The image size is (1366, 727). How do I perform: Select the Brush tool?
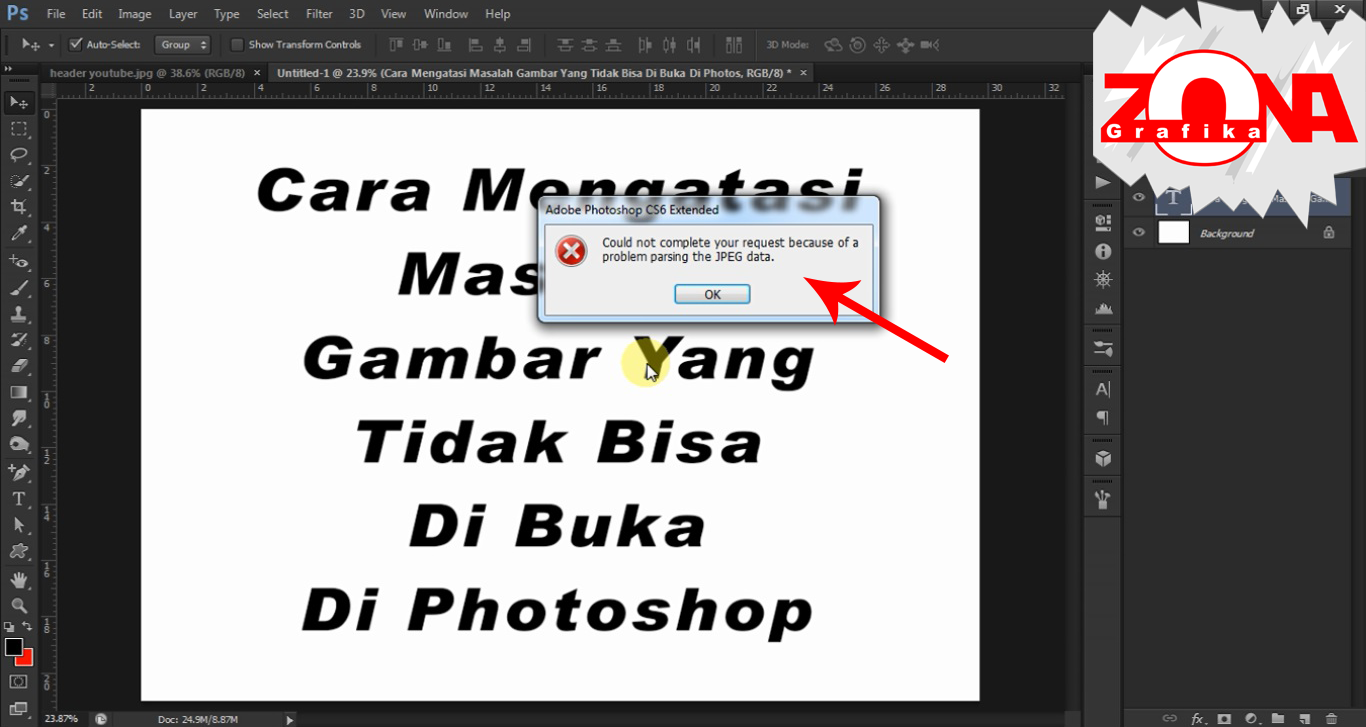tap(19, 288)
